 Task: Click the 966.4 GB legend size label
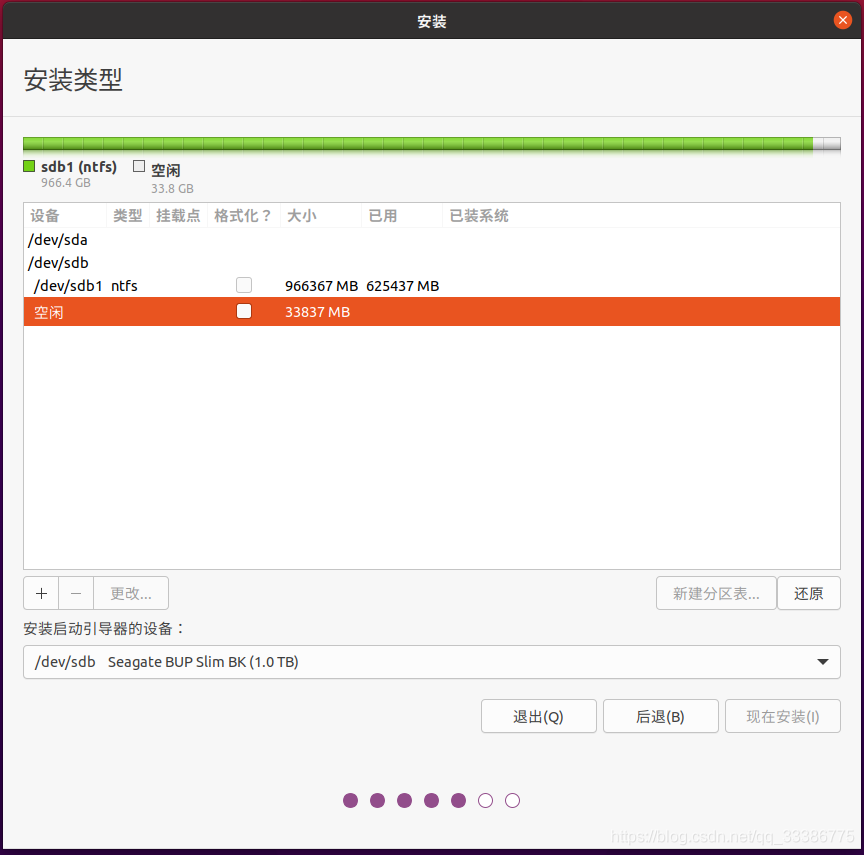tap(66, 182)
